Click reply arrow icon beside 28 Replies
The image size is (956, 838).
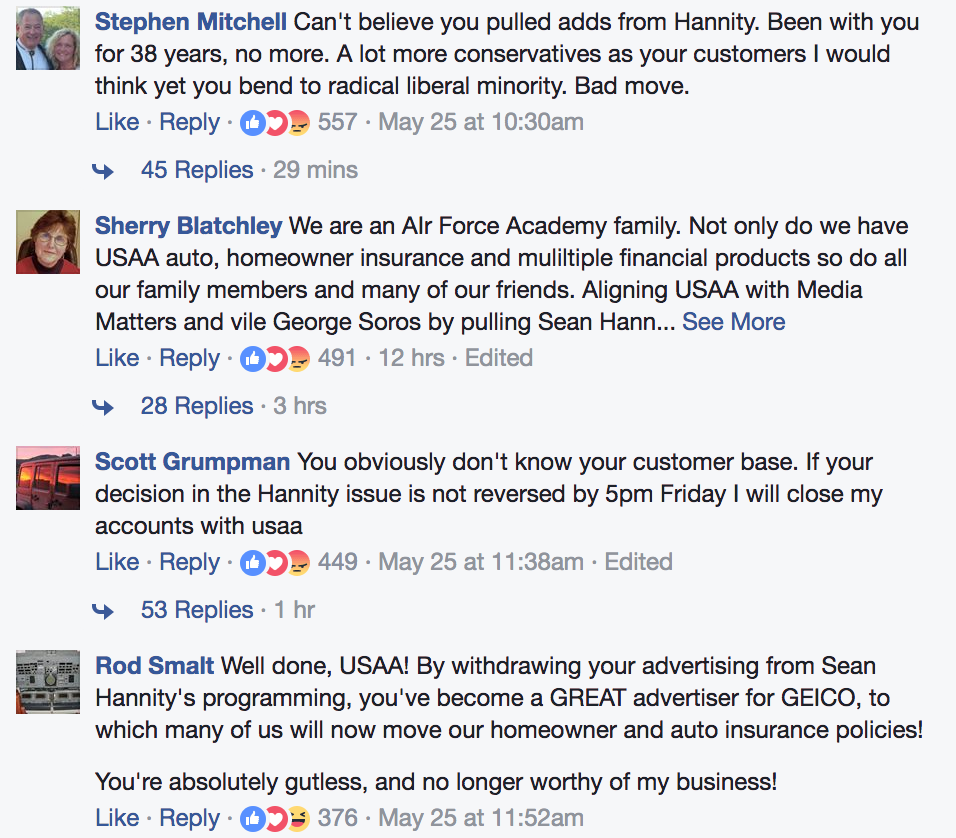point(103,407)
